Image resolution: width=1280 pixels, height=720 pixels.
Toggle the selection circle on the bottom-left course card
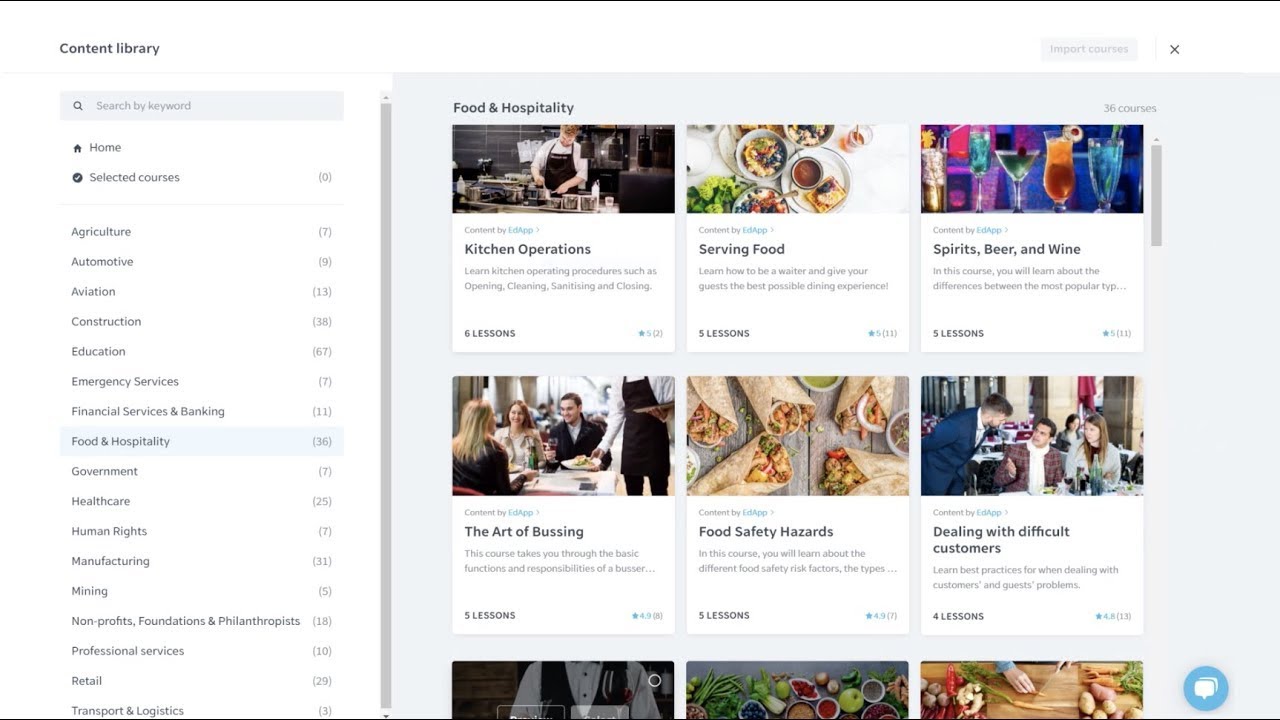pos(654,680)
